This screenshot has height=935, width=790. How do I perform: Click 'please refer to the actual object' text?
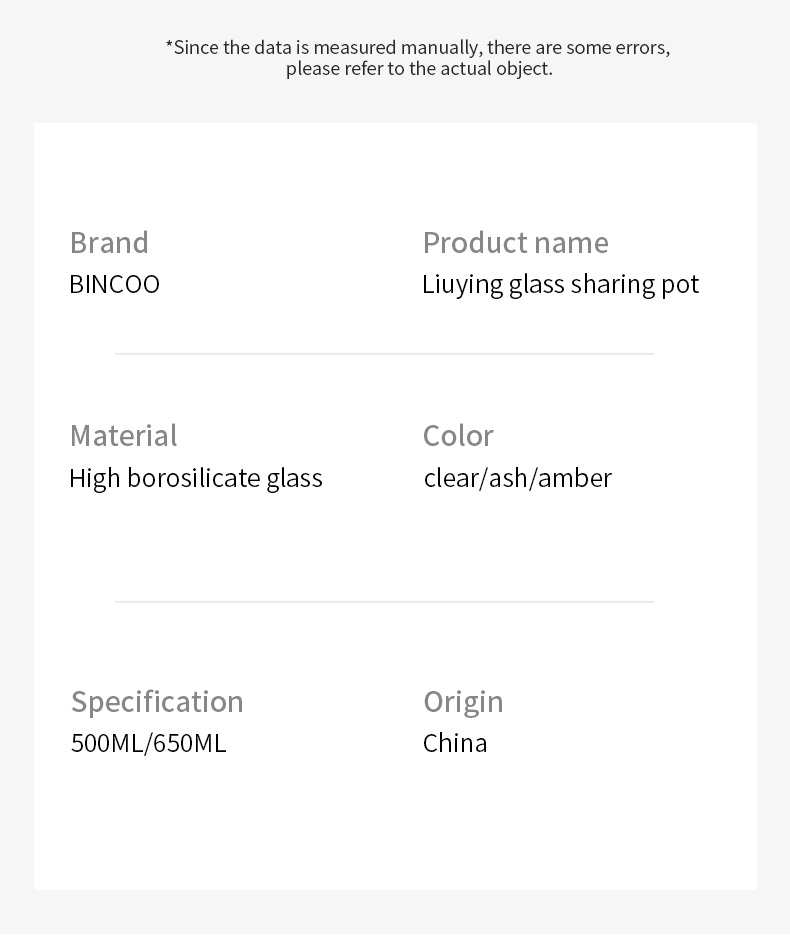pos(419,69)
